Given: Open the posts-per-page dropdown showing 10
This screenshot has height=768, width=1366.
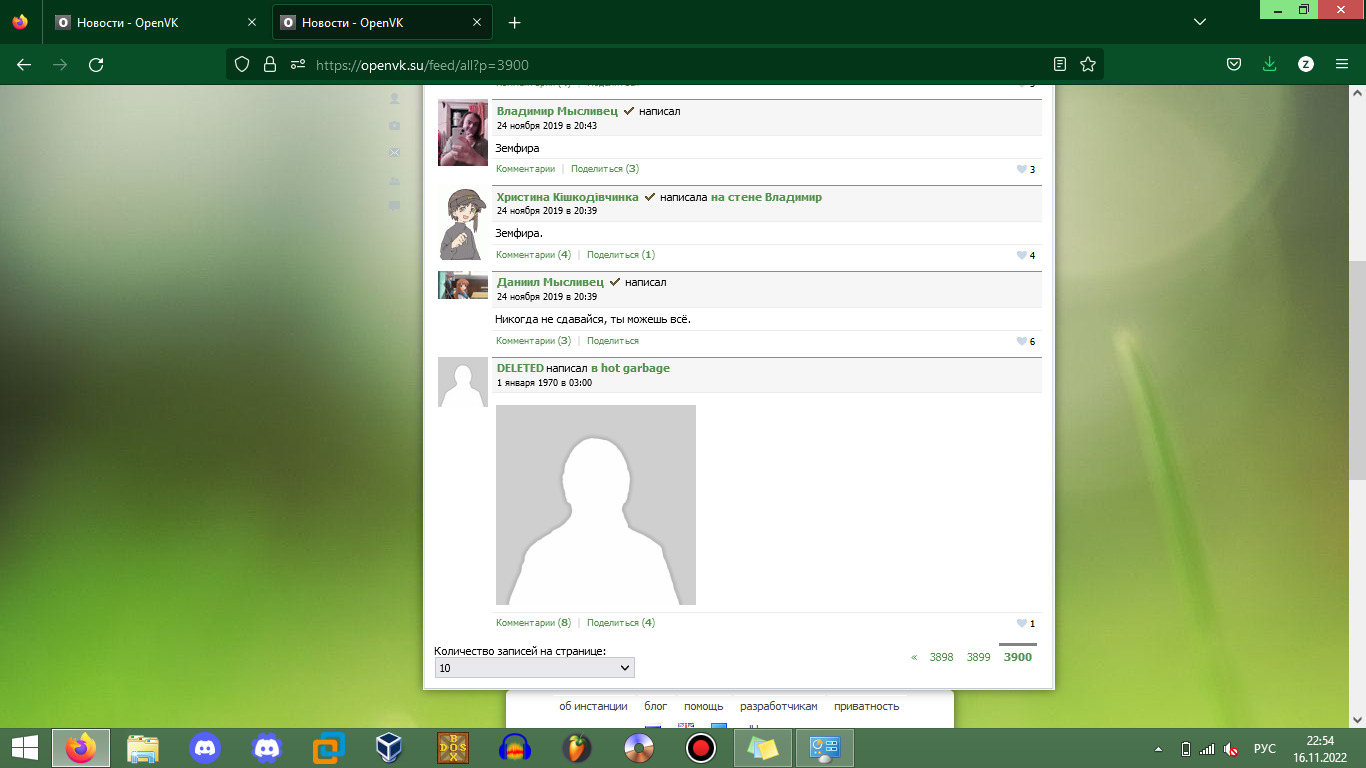Looking at the screenshot, I should click(x=534, y=667).
